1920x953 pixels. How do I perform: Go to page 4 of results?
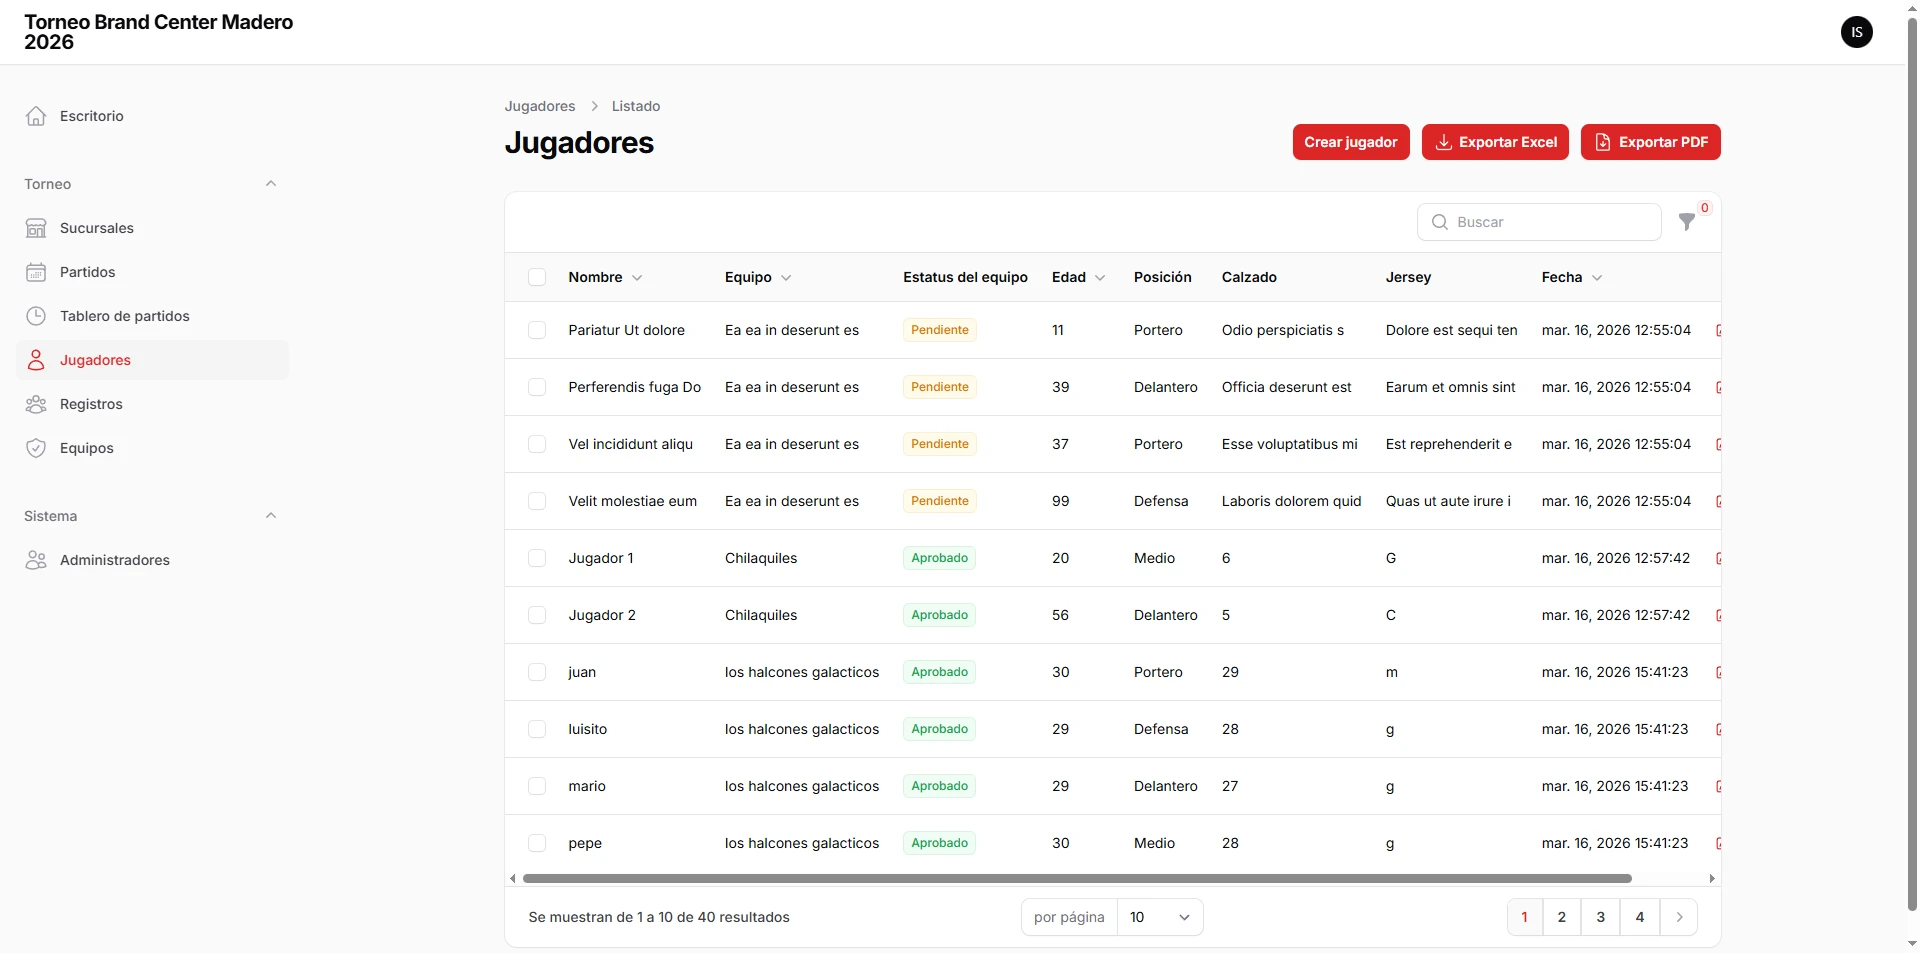click(1640, 917)
